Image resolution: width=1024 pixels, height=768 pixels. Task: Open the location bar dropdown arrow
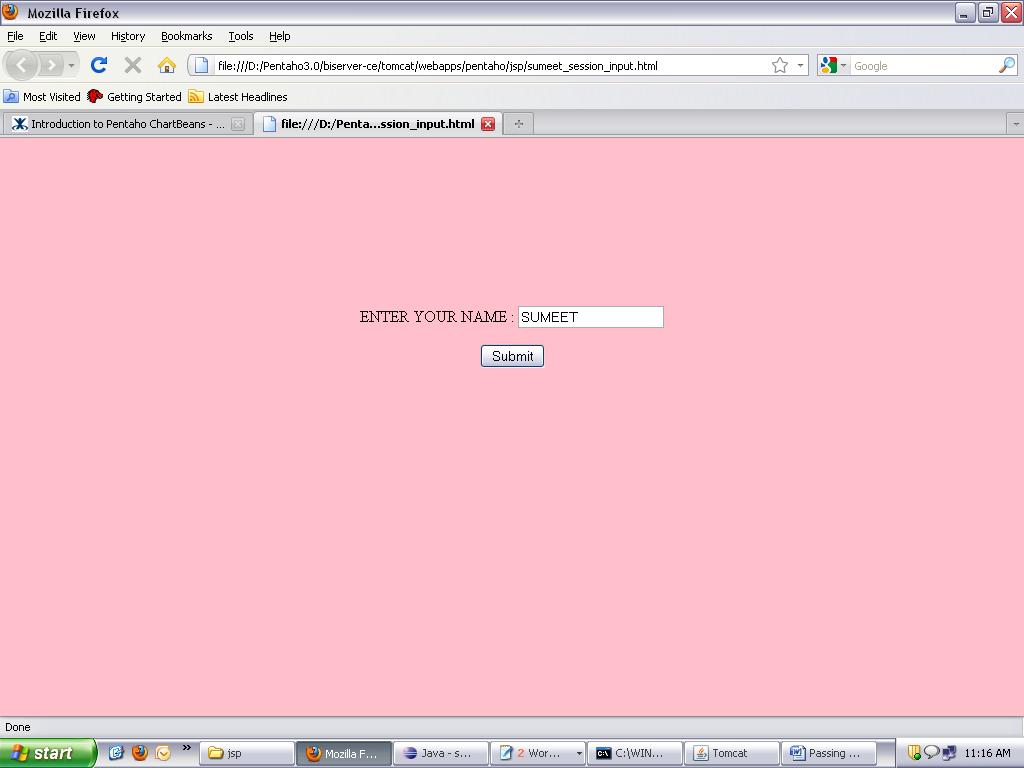tap(802, 65)
